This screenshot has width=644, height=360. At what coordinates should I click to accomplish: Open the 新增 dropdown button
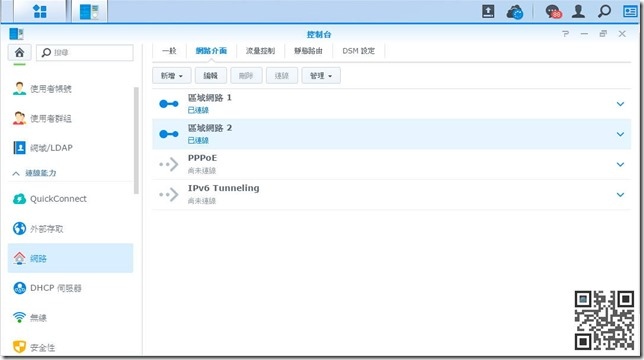click(x=172, y=76)
